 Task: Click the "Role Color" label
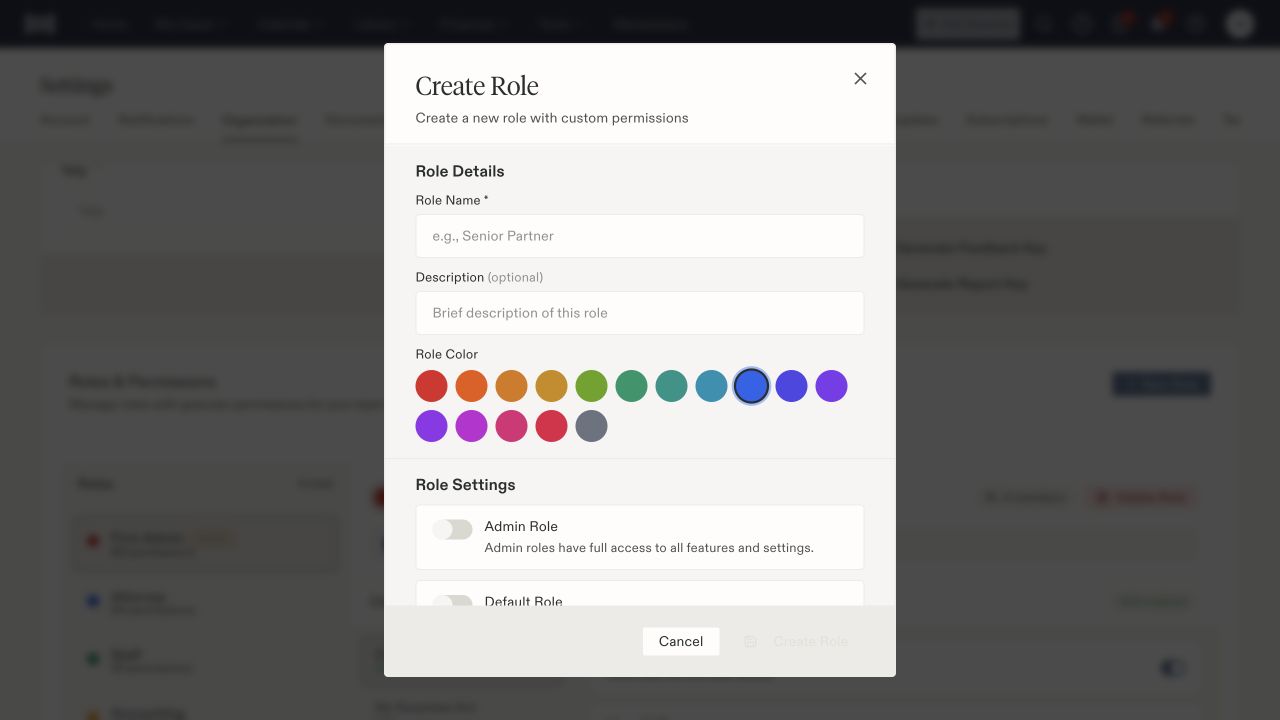point(447,354)
